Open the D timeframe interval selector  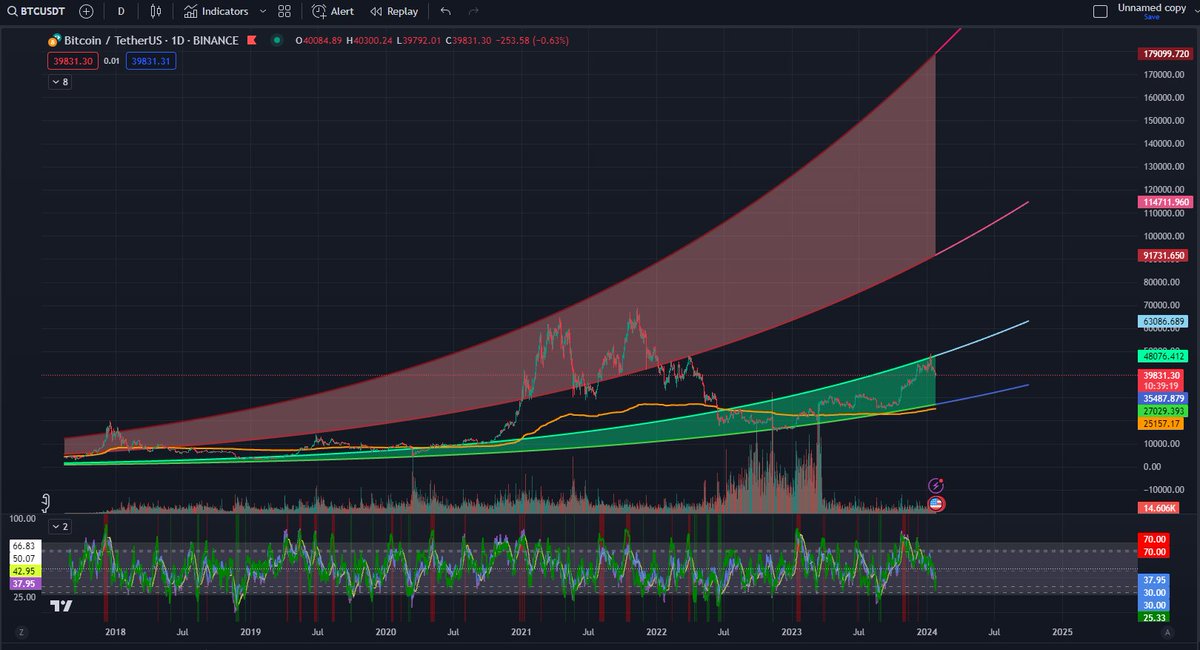121,11
